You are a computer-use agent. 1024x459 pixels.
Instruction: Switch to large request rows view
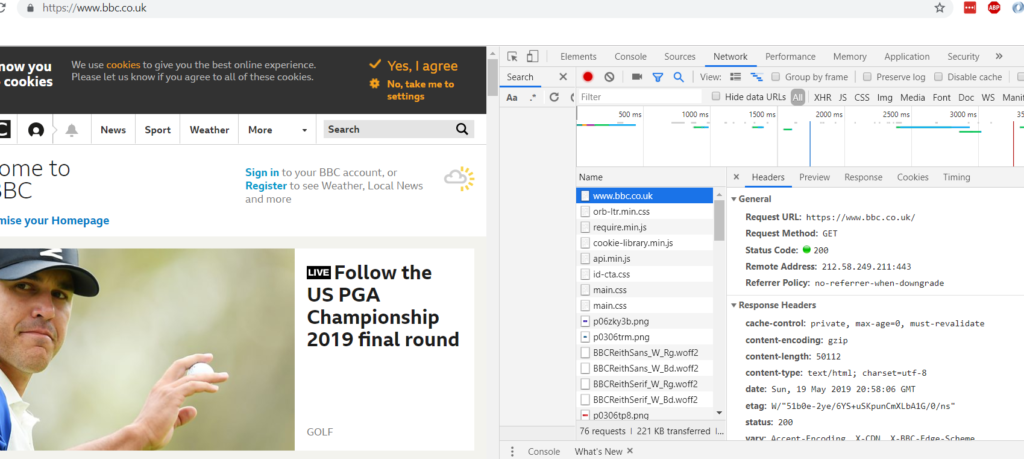click(735, 77)
